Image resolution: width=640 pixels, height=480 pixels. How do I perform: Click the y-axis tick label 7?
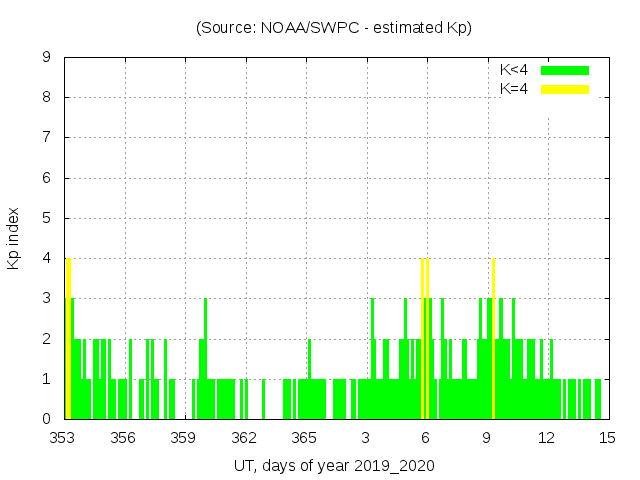[x=46, y=138]
